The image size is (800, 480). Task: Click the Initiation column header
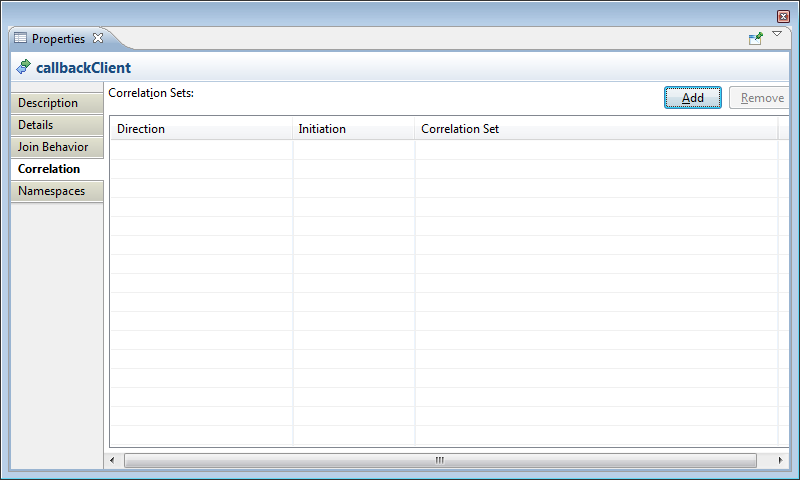[x=353, y=129]
